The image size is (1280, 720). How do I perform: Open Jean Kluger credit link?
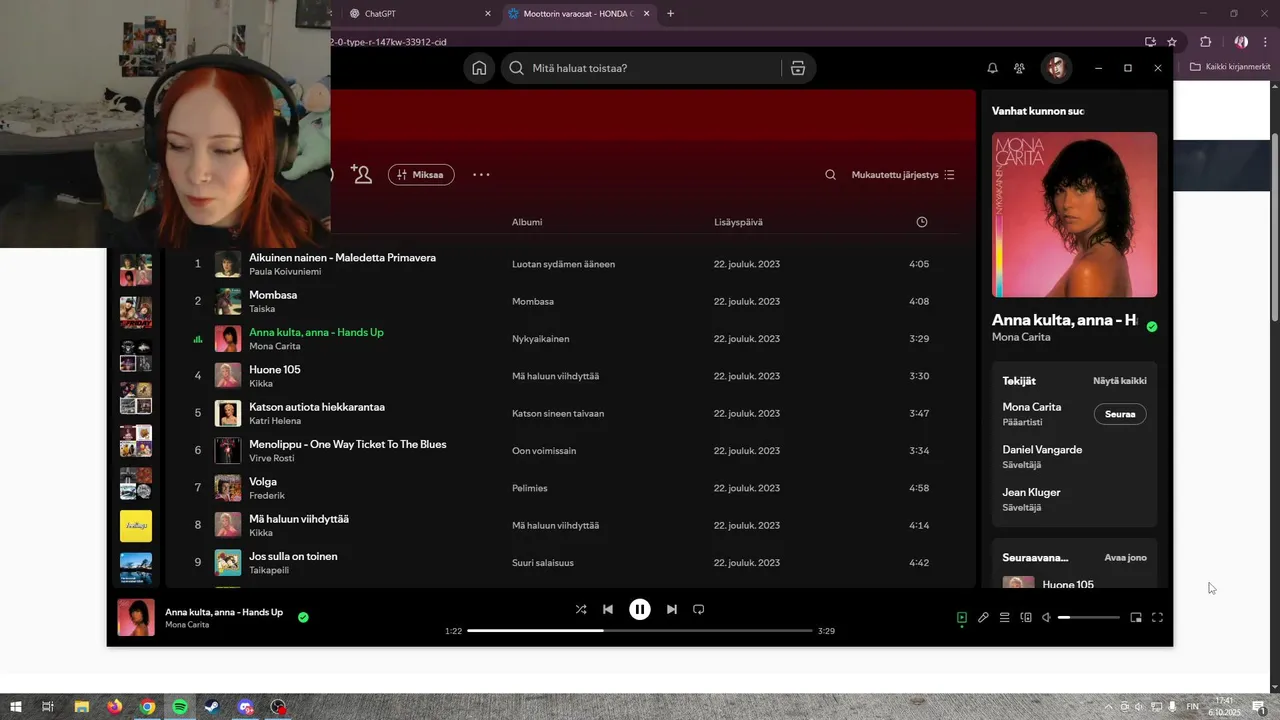pos(1031,492)
